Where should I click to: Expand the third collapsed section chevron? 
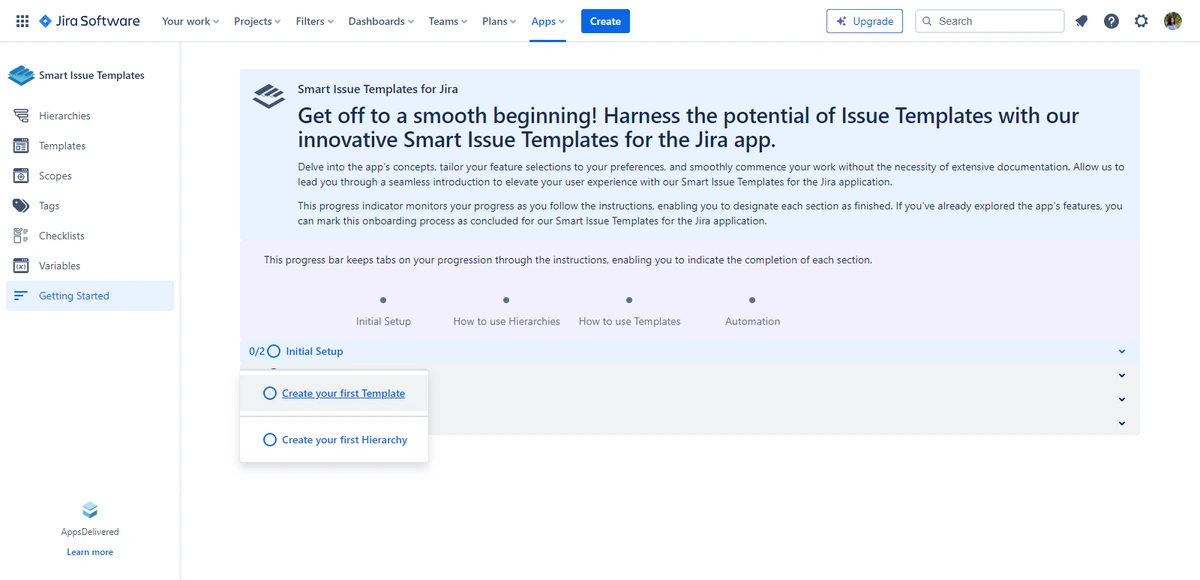click(1122, 399)
